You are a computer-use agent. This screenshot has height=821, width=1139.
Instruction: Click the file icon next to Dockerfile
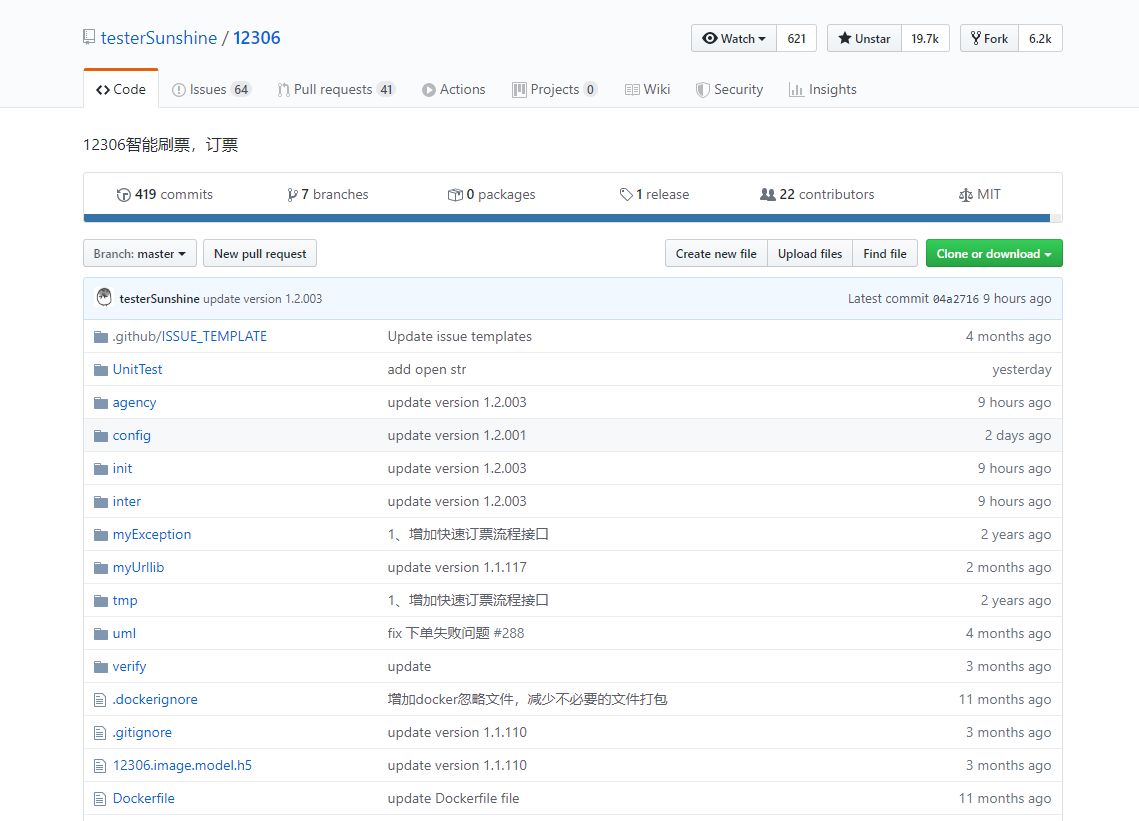[x=100, y=799]
